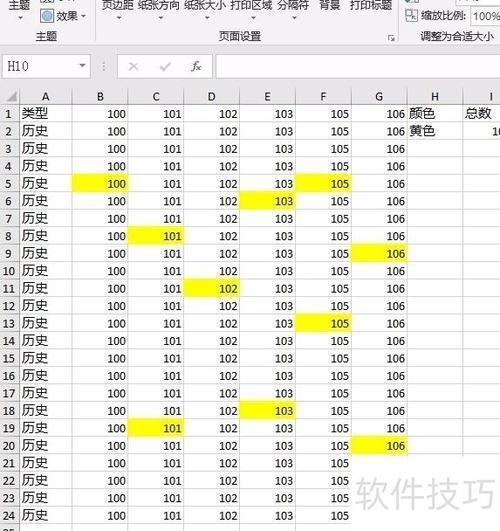Select column B header
Viewport: 500px width, 531px height.
pyautogui.click(x=100, y=97)
